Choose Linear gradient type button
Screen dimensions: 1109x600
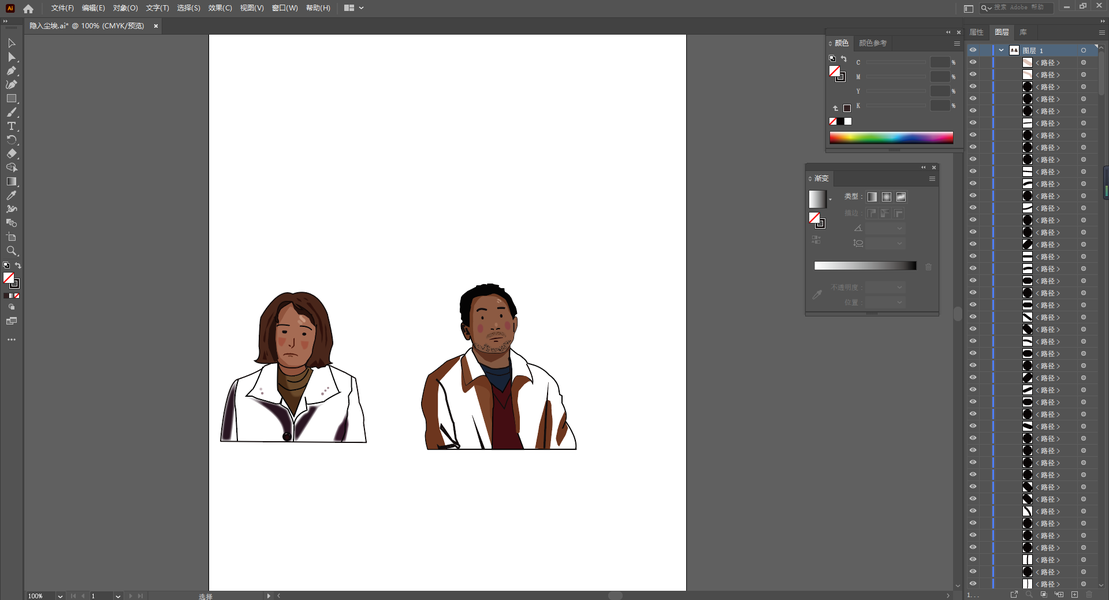872,197
